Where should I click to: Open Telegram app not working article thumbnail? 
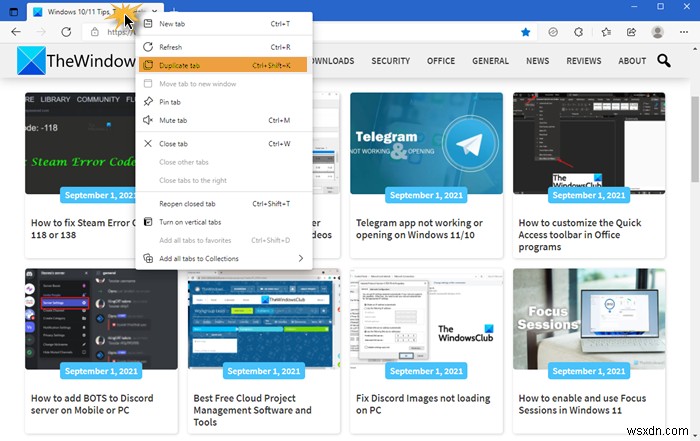426,143
